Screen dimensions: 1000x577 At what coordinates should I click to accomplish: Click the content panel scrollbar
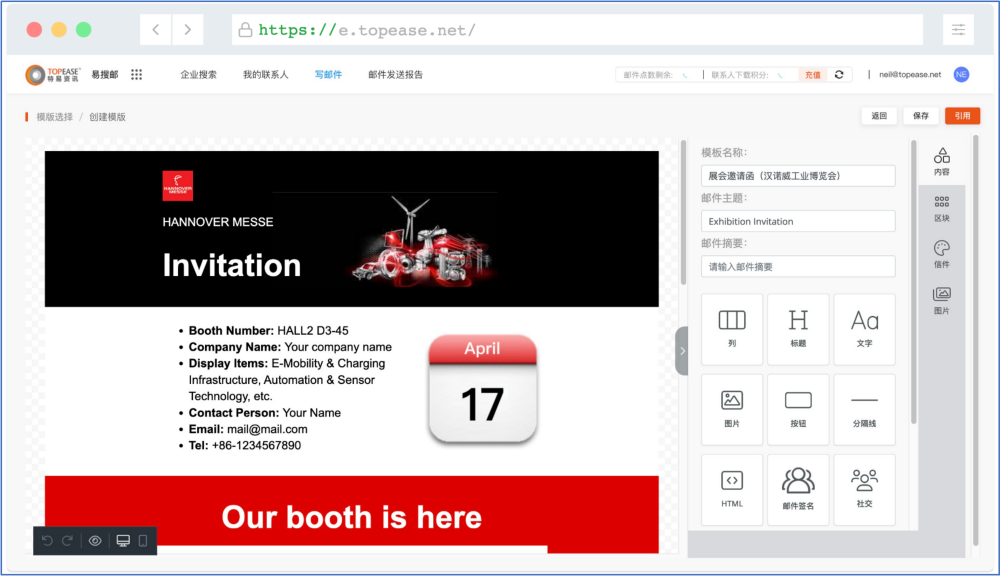coord(913,282)
